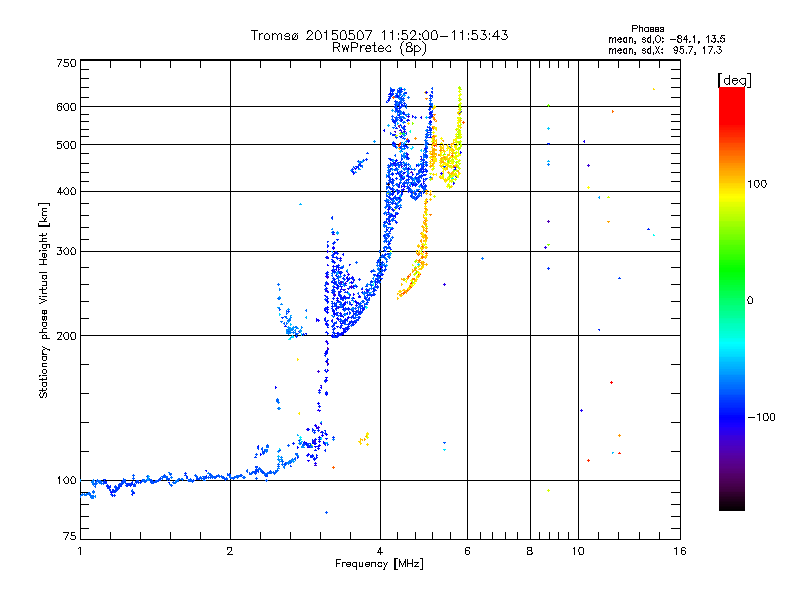This screenshot has height=600, width=800.
Task: Click the 'Stationary phase Virtual Height [km]' axis title
Action: click(44, 300)
